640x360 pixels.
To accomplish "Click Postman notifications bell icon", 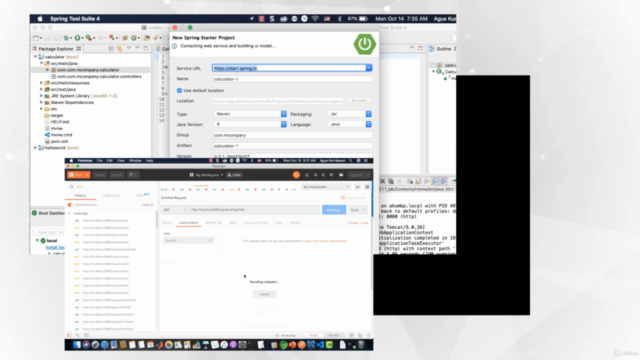I will point(323,175).
